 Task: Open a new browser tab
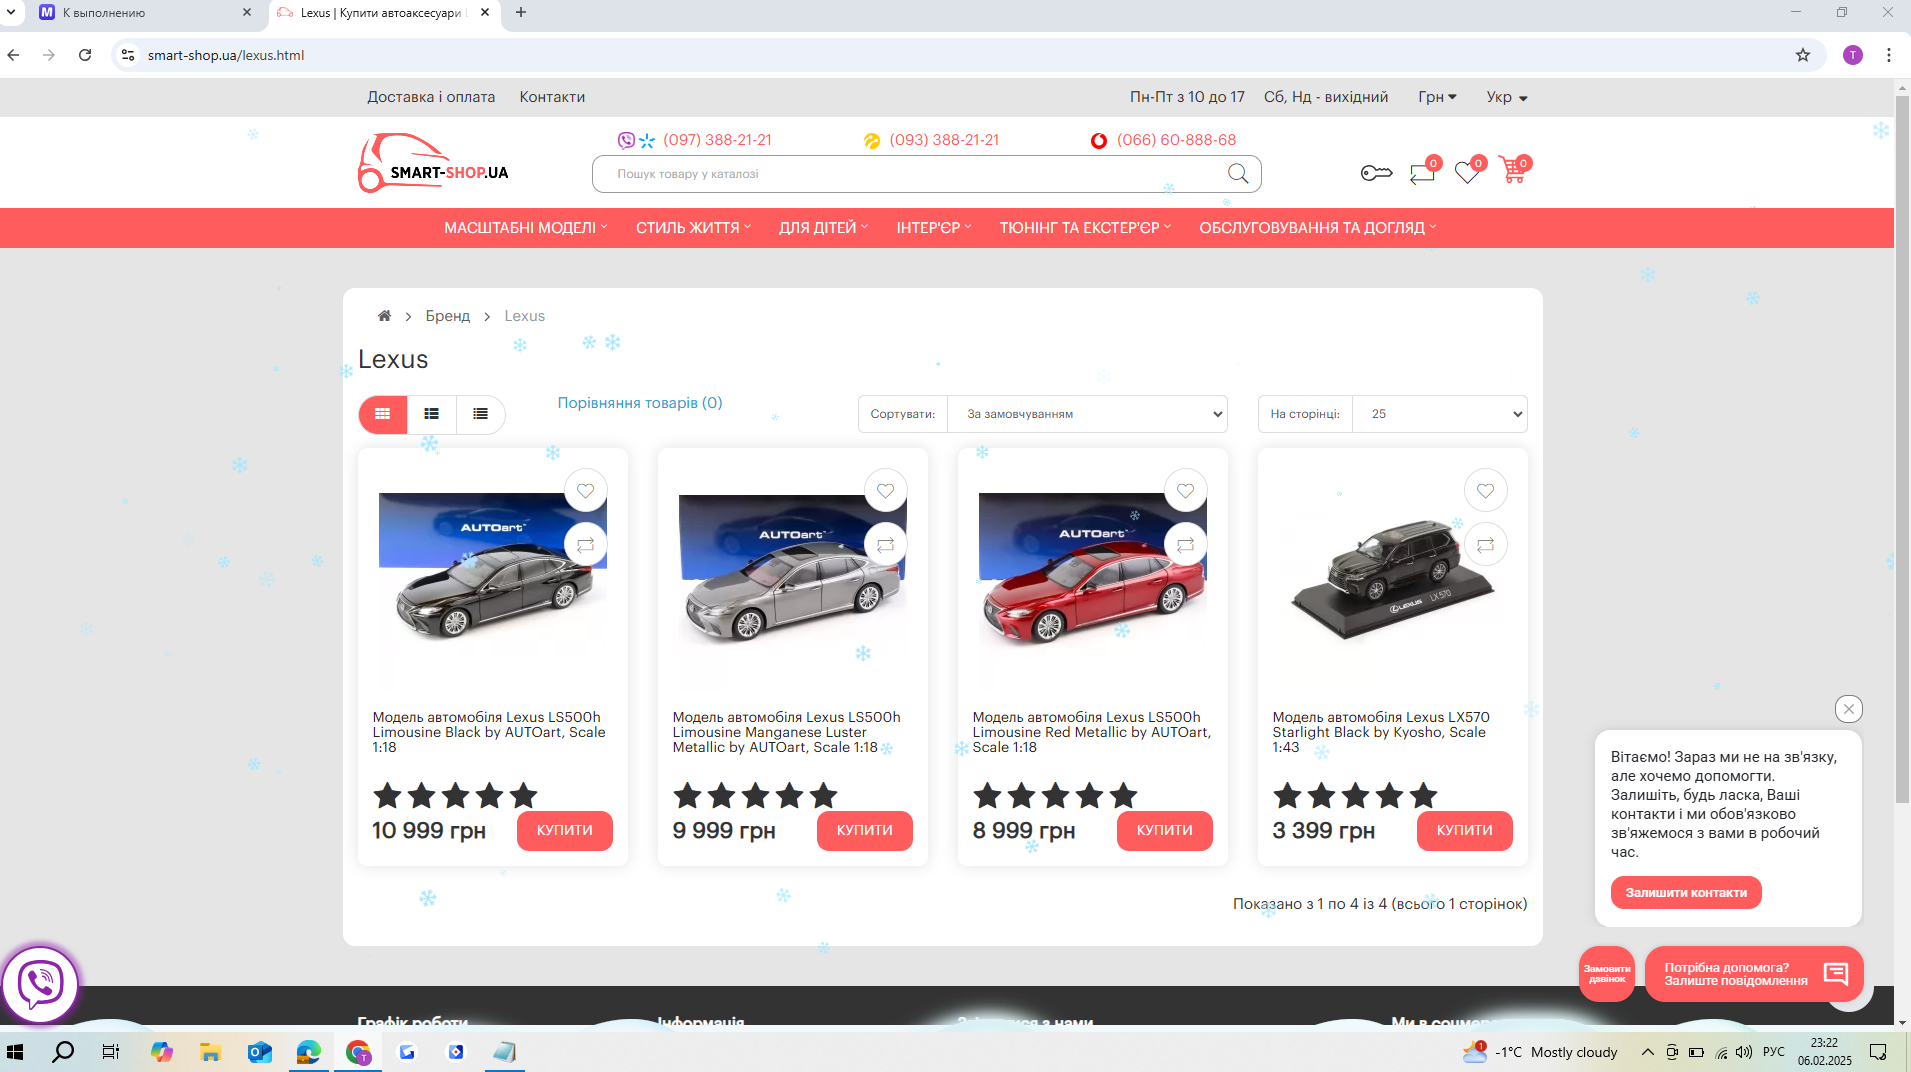(x=521, y=13)
